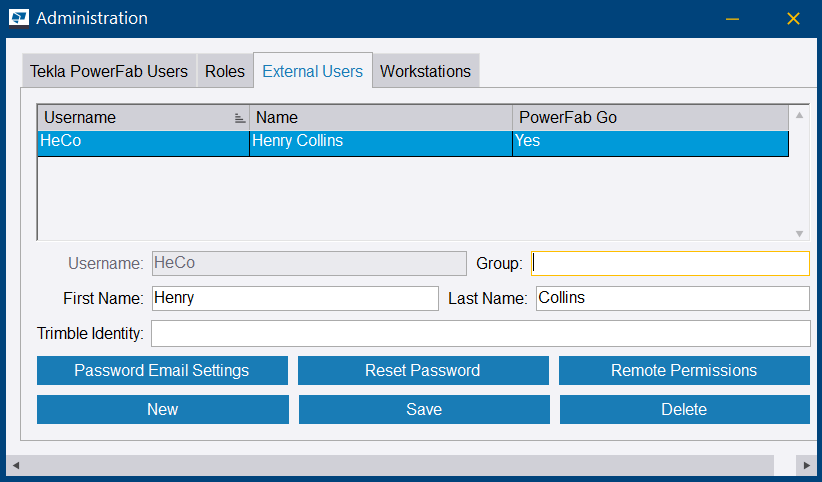The width and height of the screenshot is (822, 482).
Task: Switch to the Tekla PowerFab Users tab
Action: click(109, 71)
